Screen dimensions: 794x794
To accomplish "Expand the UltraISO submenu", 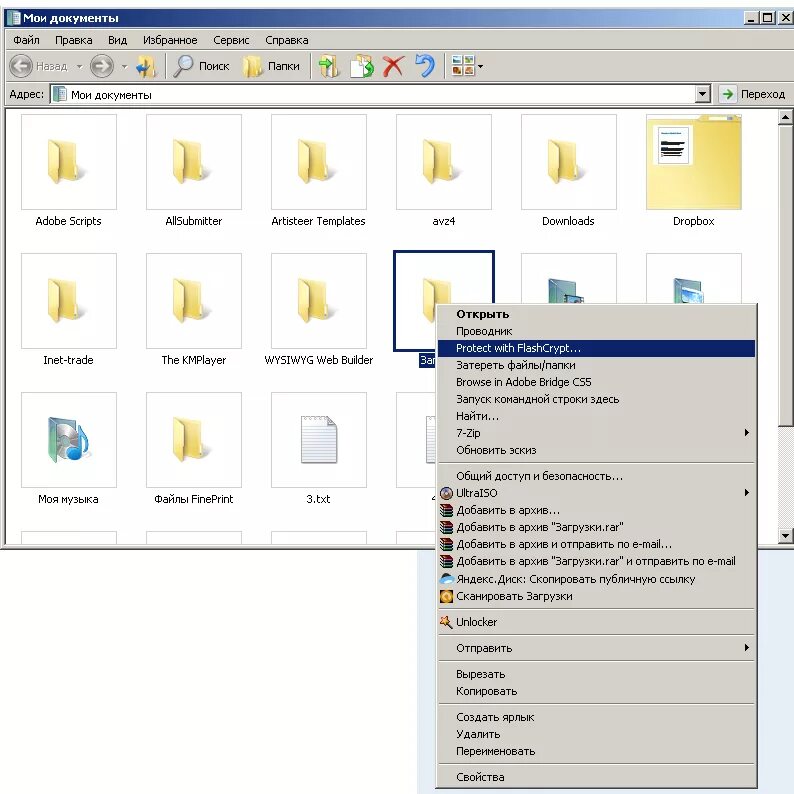I will (x=597, y=493).
